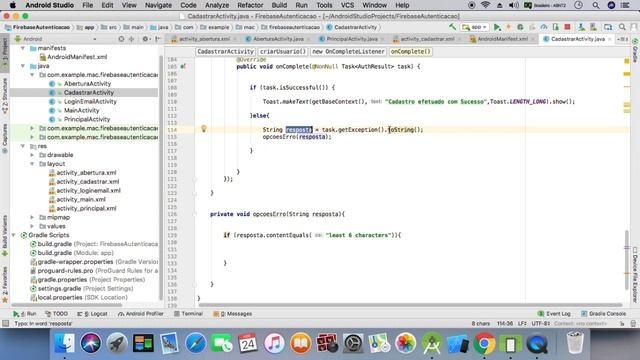
Task: Expand the drawable folder
Action: coord(32,155)
